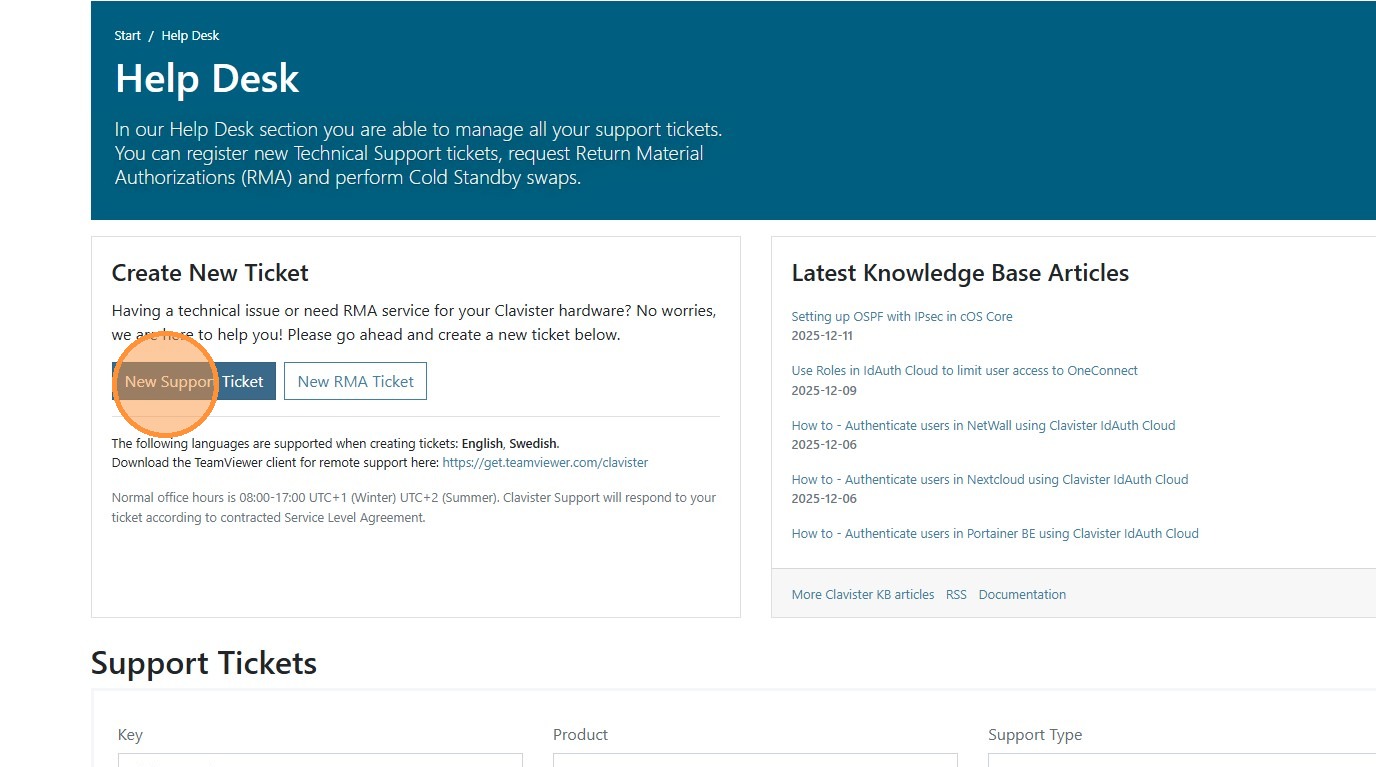Click the large Help Desk page title

(x=207, y=79)
